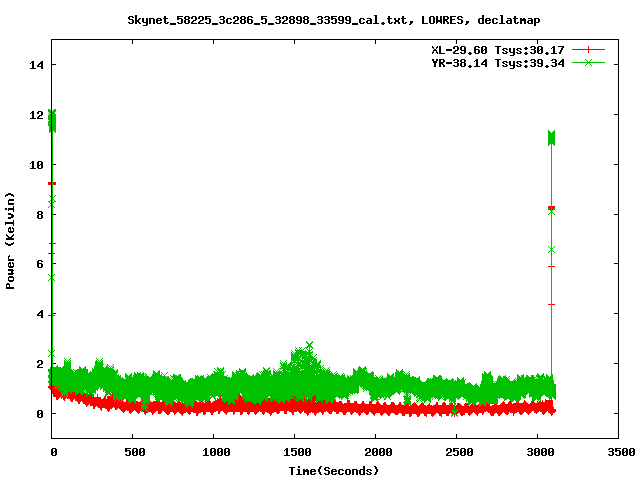
Task: Click y-axis tick label 4
Action: coord(40,314)
